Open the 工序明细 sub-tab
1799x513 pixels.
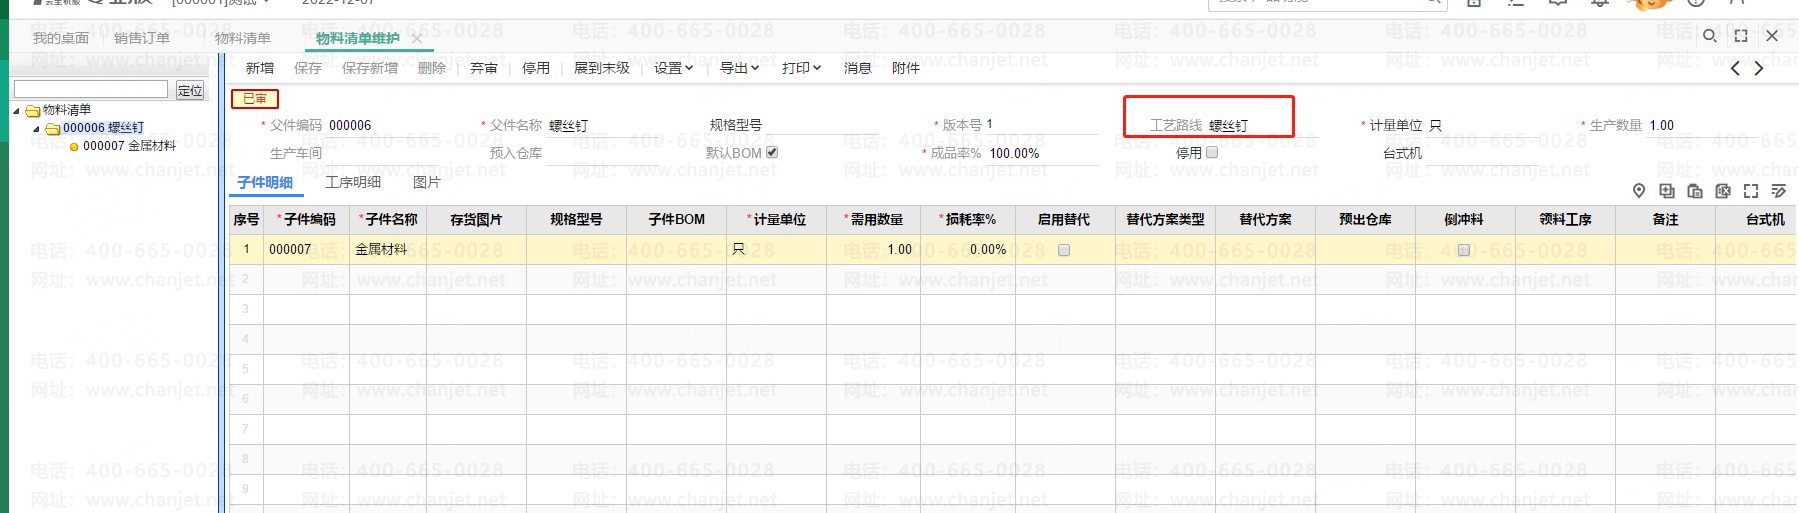(x=353, y=182)
